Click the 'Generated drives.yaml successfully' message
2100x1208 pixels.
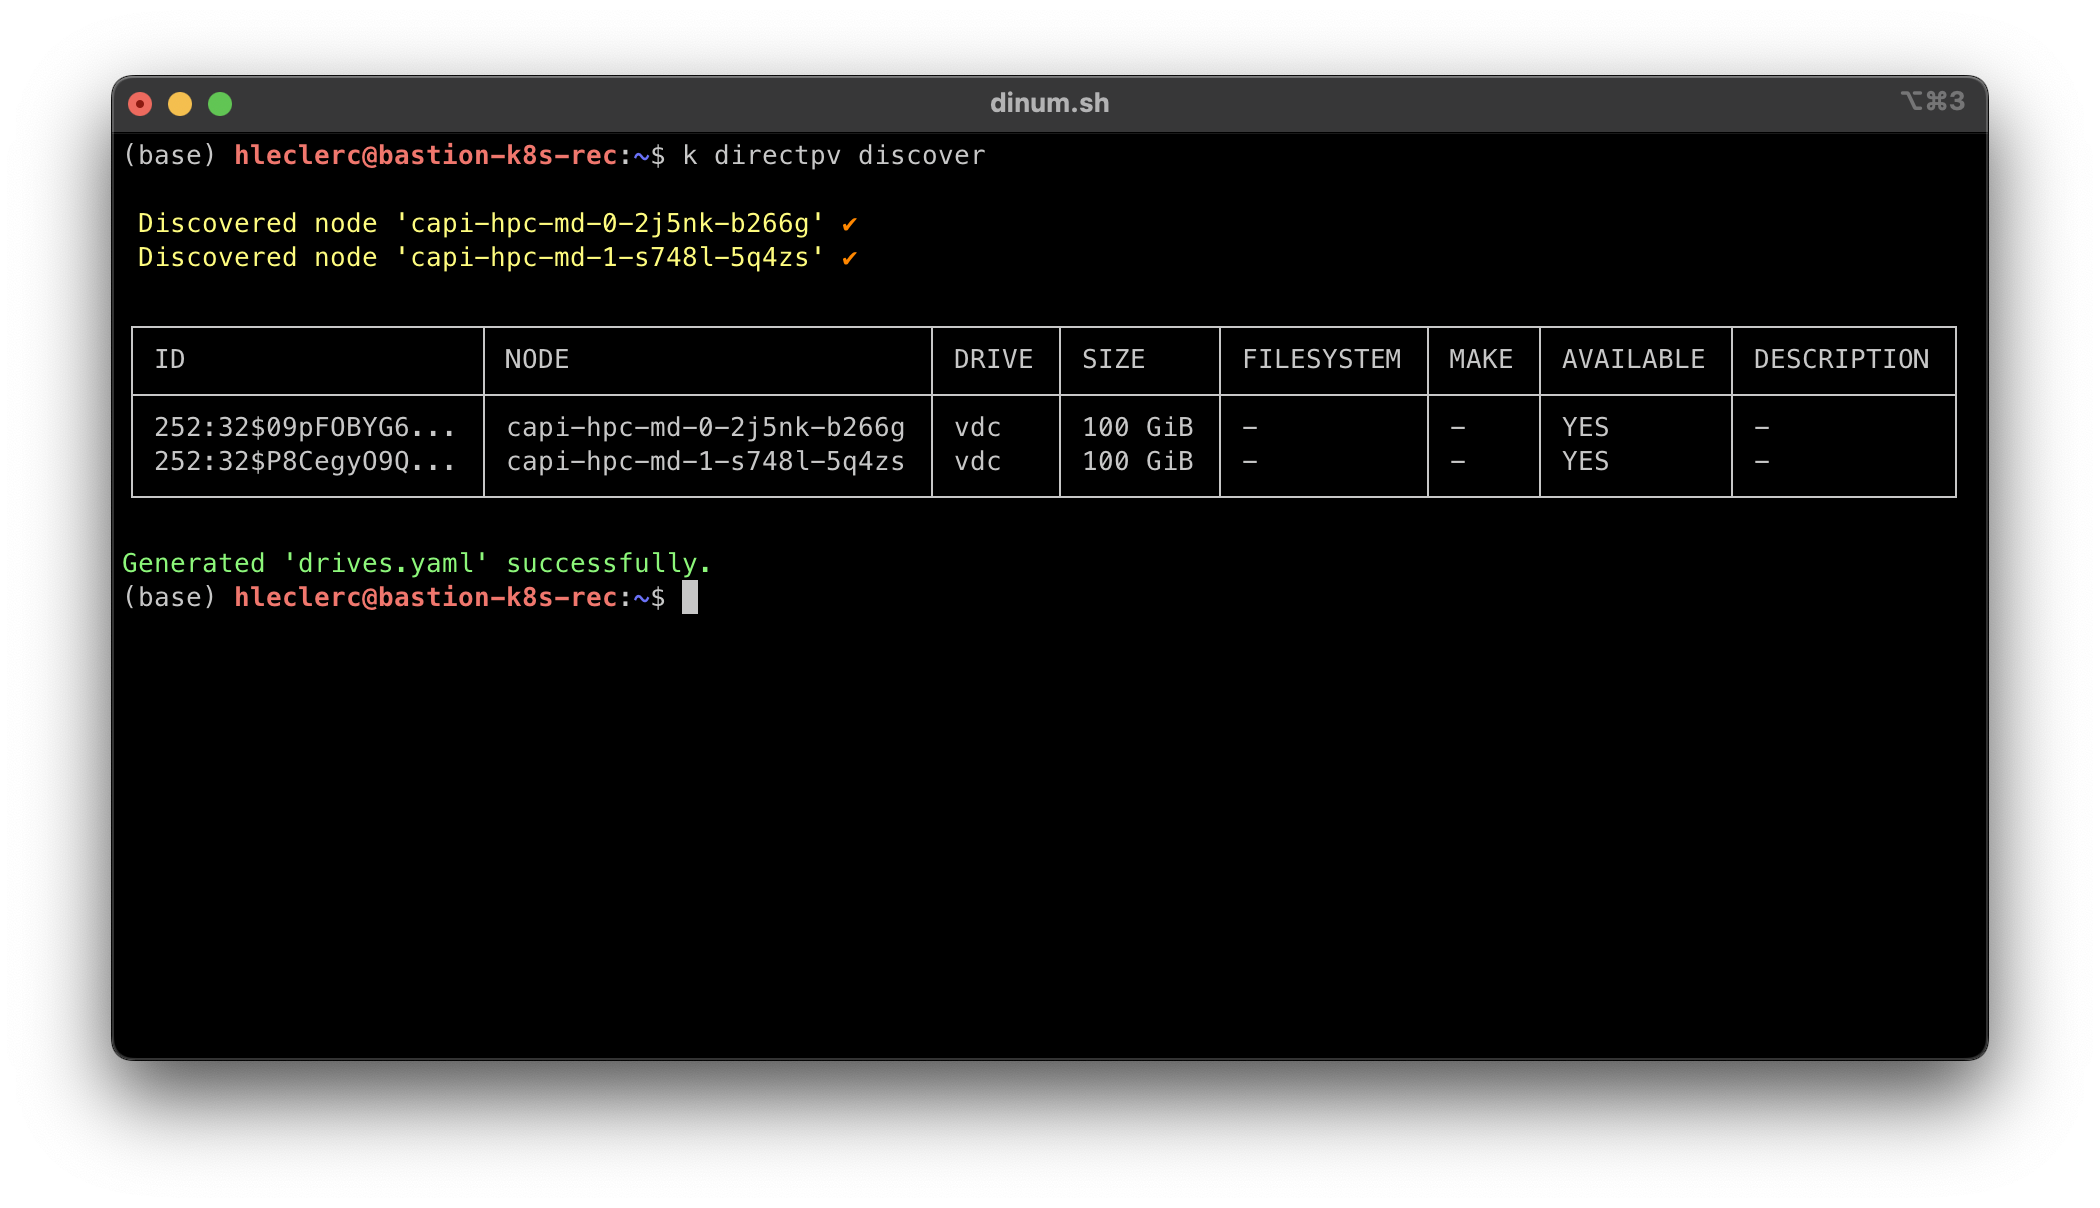pyautogui.click(x=416, y=564)
